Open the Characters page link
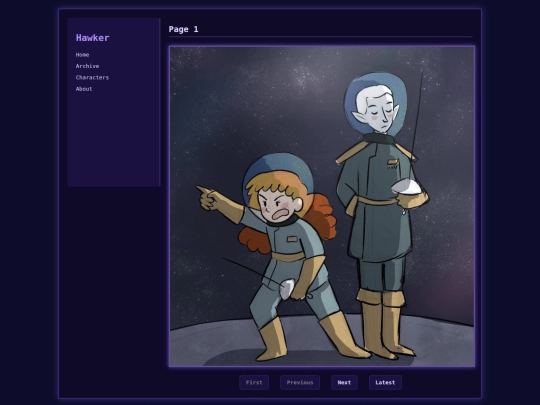Viewport: 540px width, 405px height. coord(92,77)
